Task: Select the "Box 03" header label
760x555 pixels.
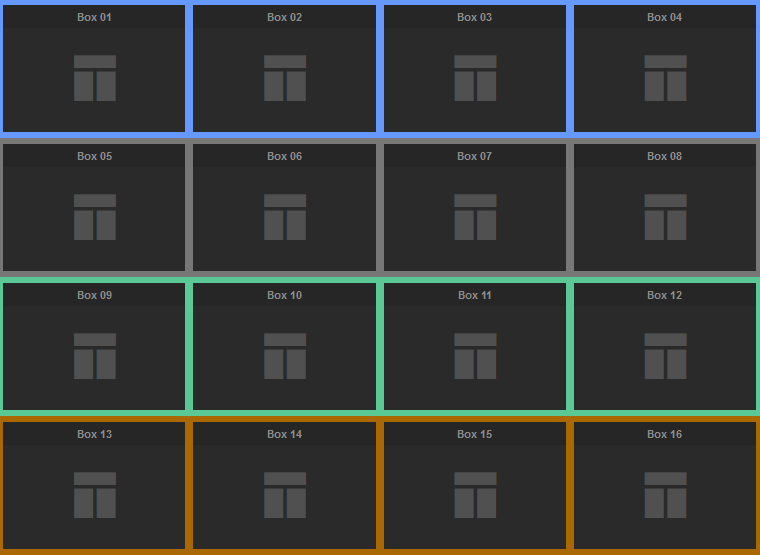Action: pyautogui.click(x=475, y=17)
